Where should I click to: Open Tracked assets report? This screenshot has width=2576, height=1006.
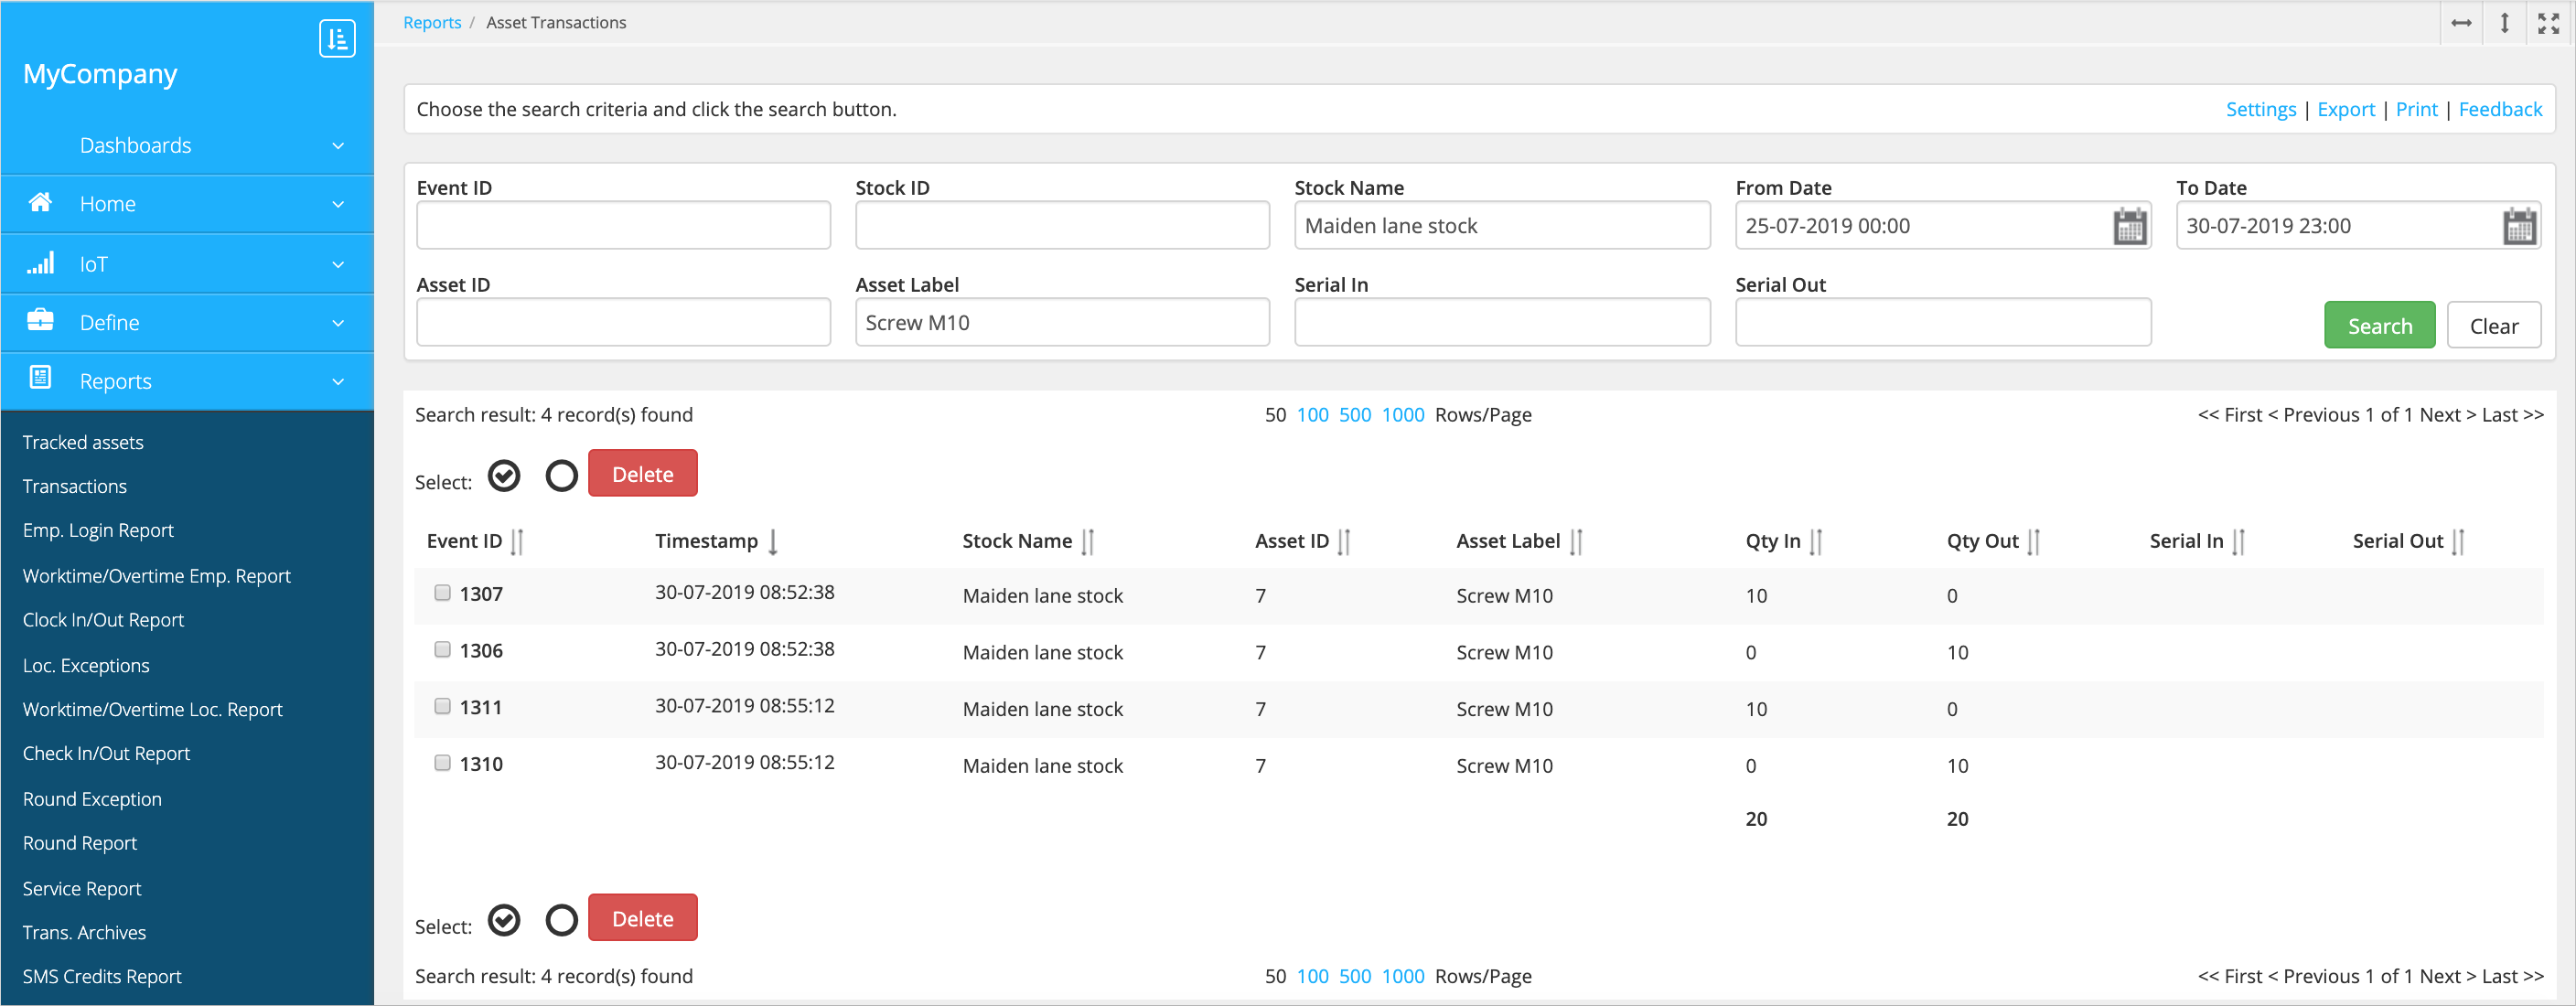pyautogui.click(x=83, y=442)
